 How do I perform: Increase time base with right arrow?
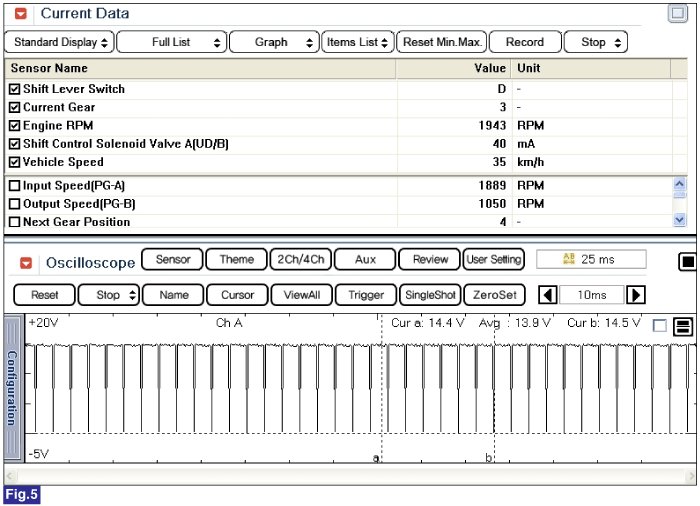click(x=635, y=295)
